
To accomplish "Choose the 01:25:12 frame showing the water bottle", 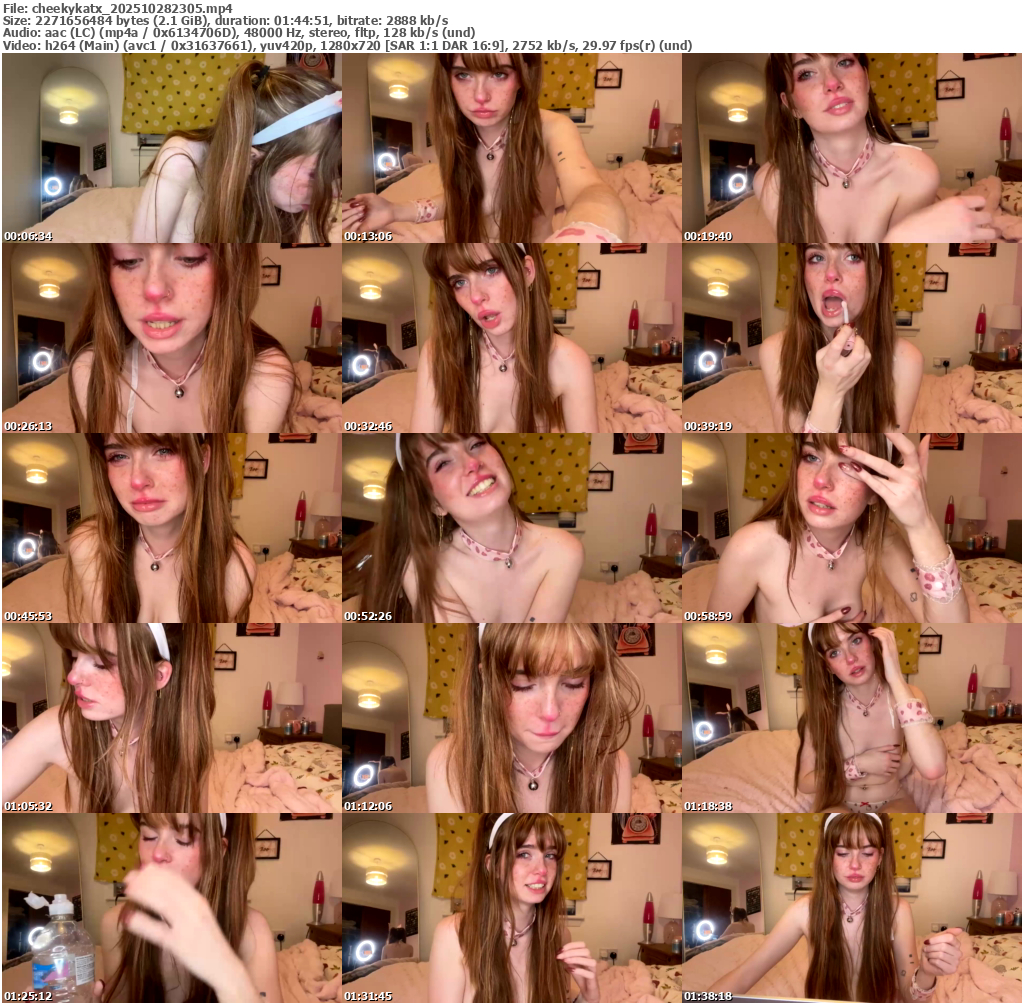I will [172, 908].
